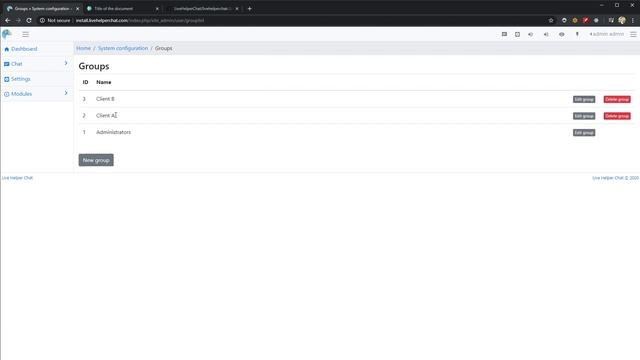Click the Home breadcrumb link
The image size is (640, 360).
[84, 48]
